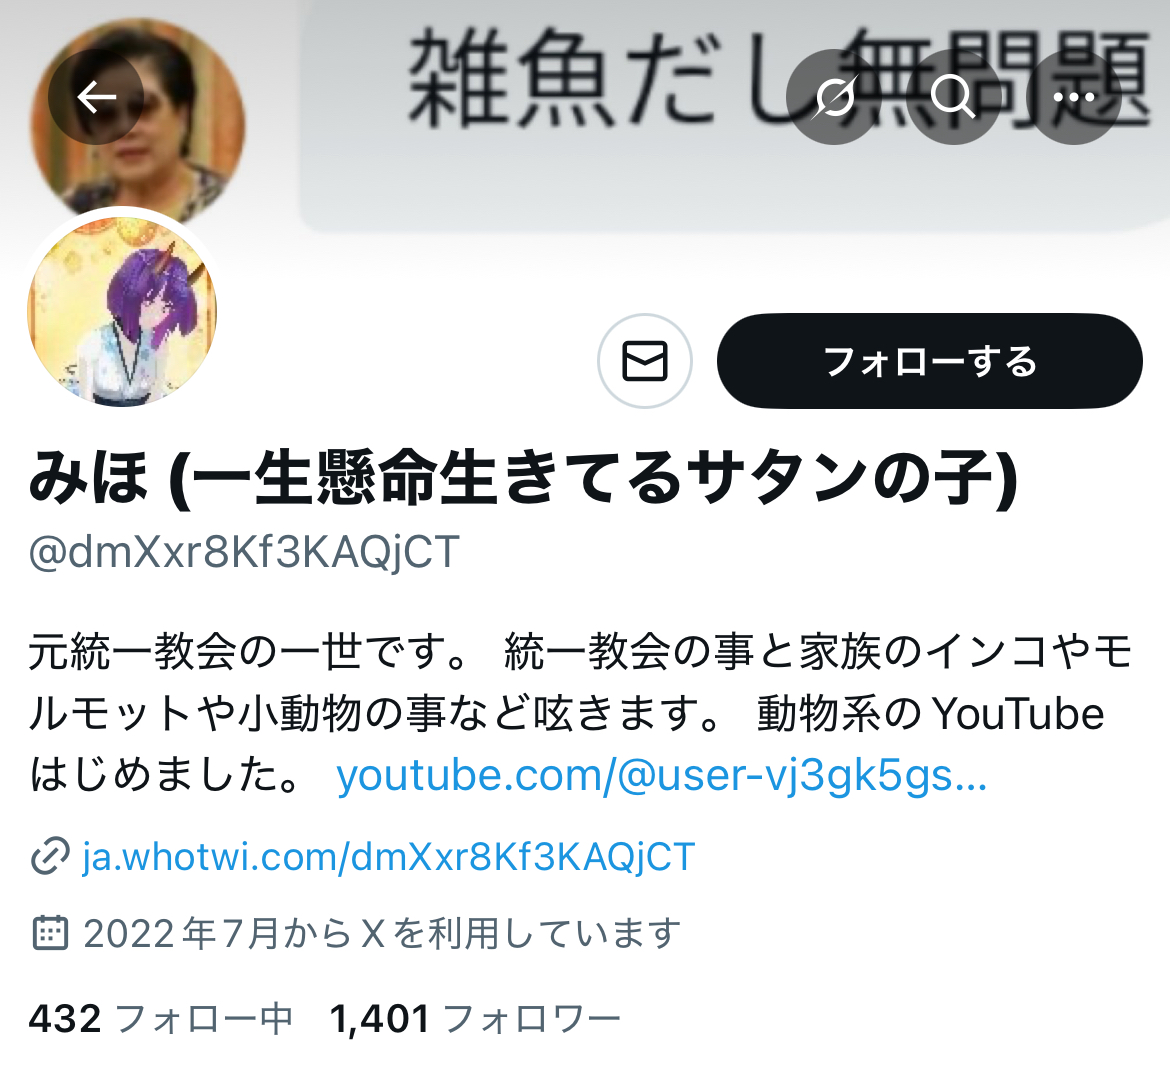Open the ja.whotwi.com profile link
Screen dimensions: 1170x1074
tap(389, 856)
